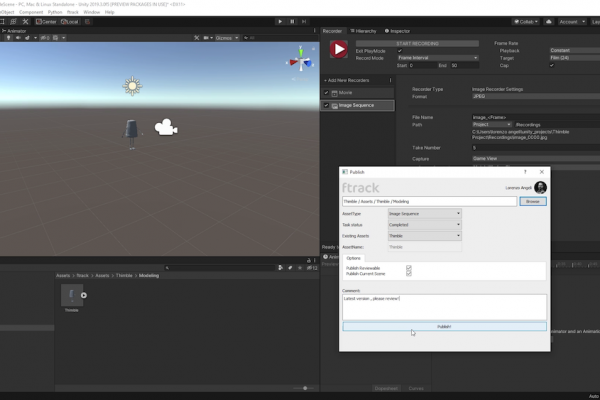The width and height of the screenshot is (600, 400).
Task: Click the Start frame field
Action: point(423,65)
